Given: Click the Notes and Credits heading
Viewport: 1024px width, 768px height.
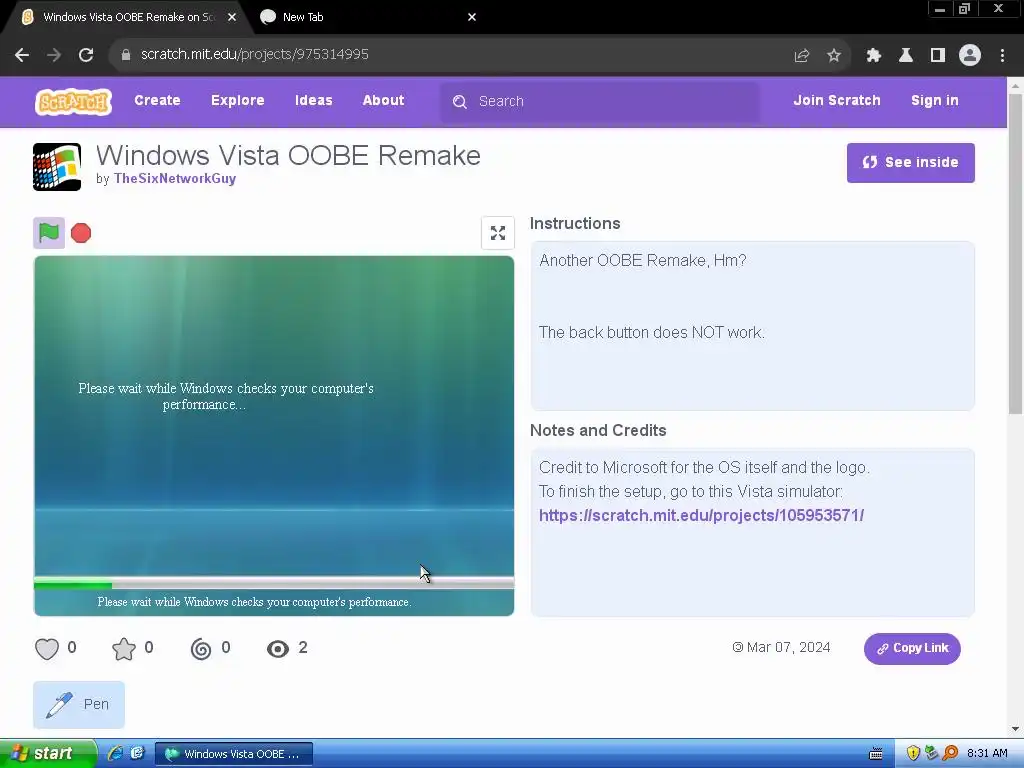Looking at the screenshot, I should pos(598,431).
